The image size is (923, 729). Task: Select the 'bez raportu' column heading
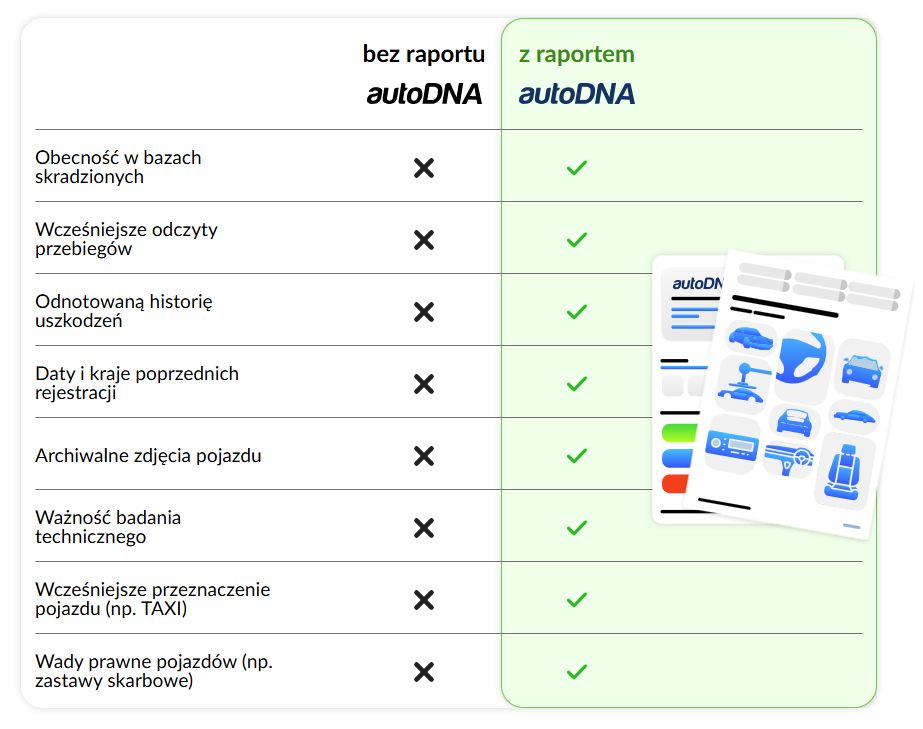[424, 54]
